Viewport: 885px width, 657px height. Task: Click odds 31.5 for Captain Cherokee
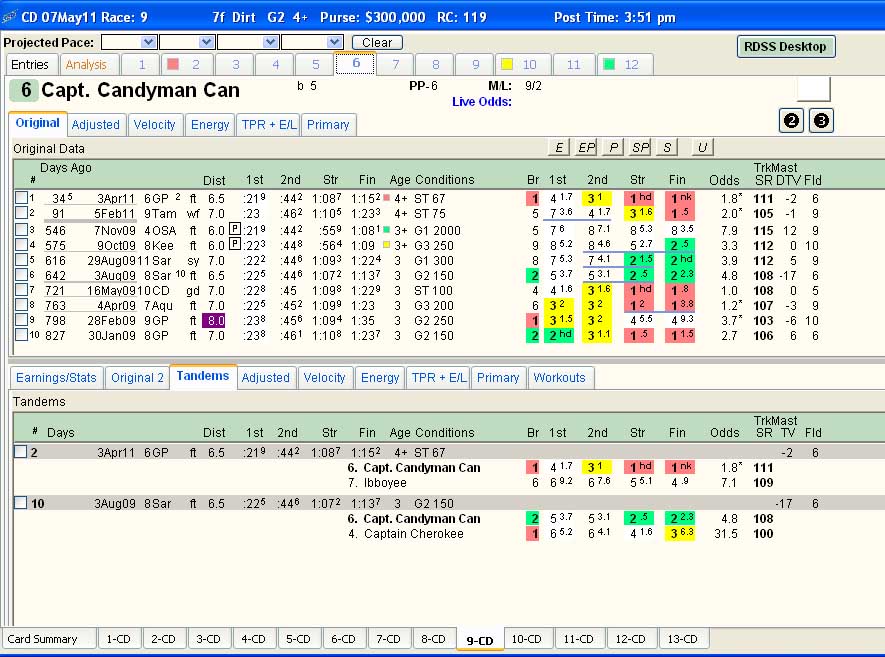pos(725,533)
